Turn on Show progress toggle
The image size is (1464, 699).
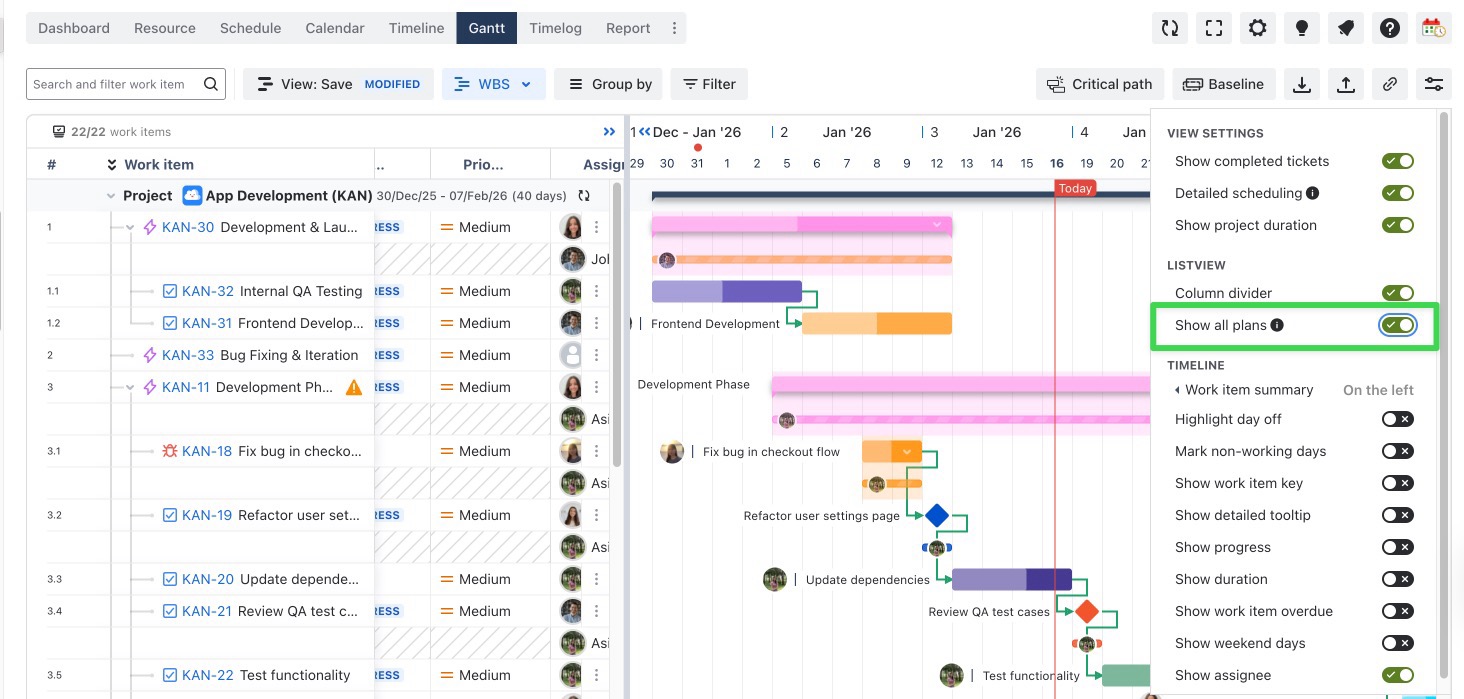1397,547
